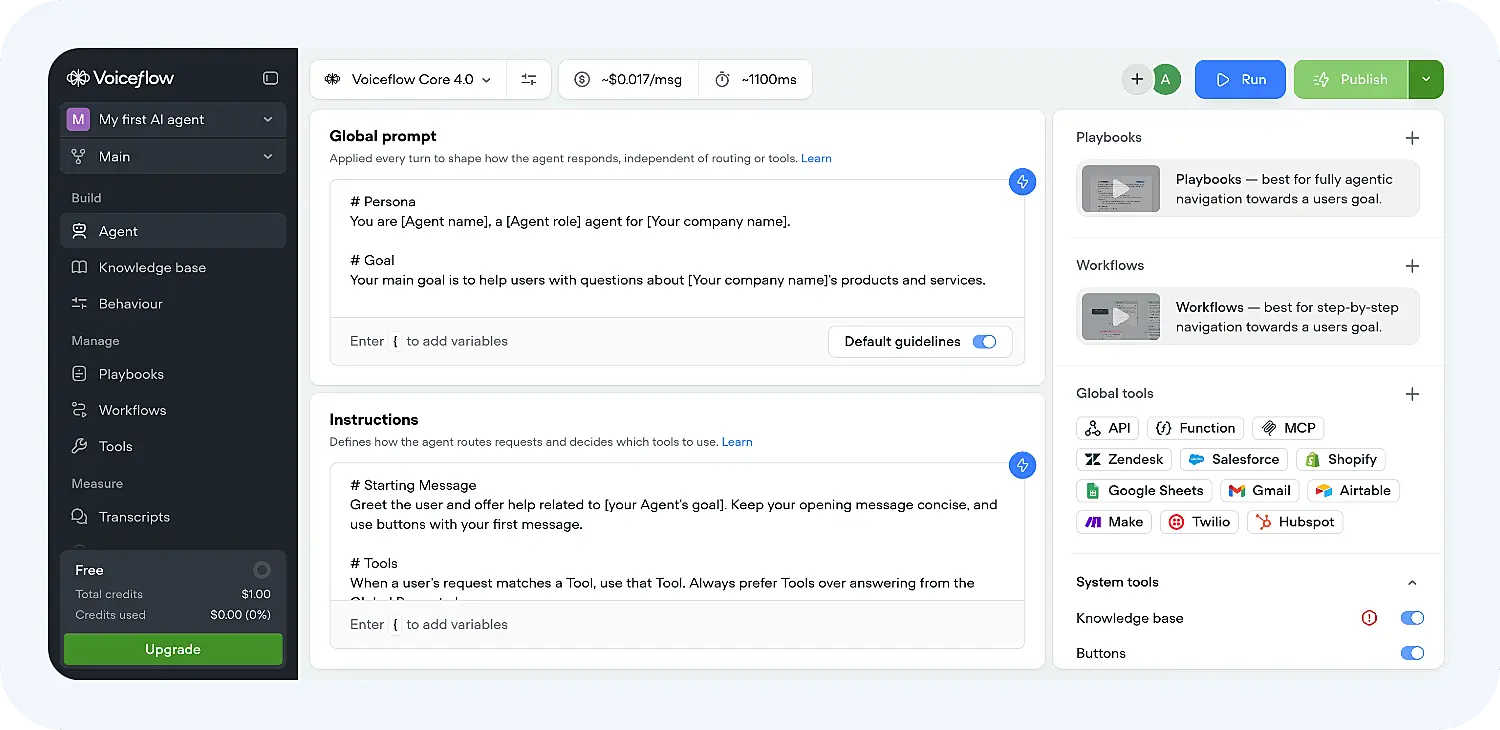Click the latency stopwatch icon

(x=722, y=79)
